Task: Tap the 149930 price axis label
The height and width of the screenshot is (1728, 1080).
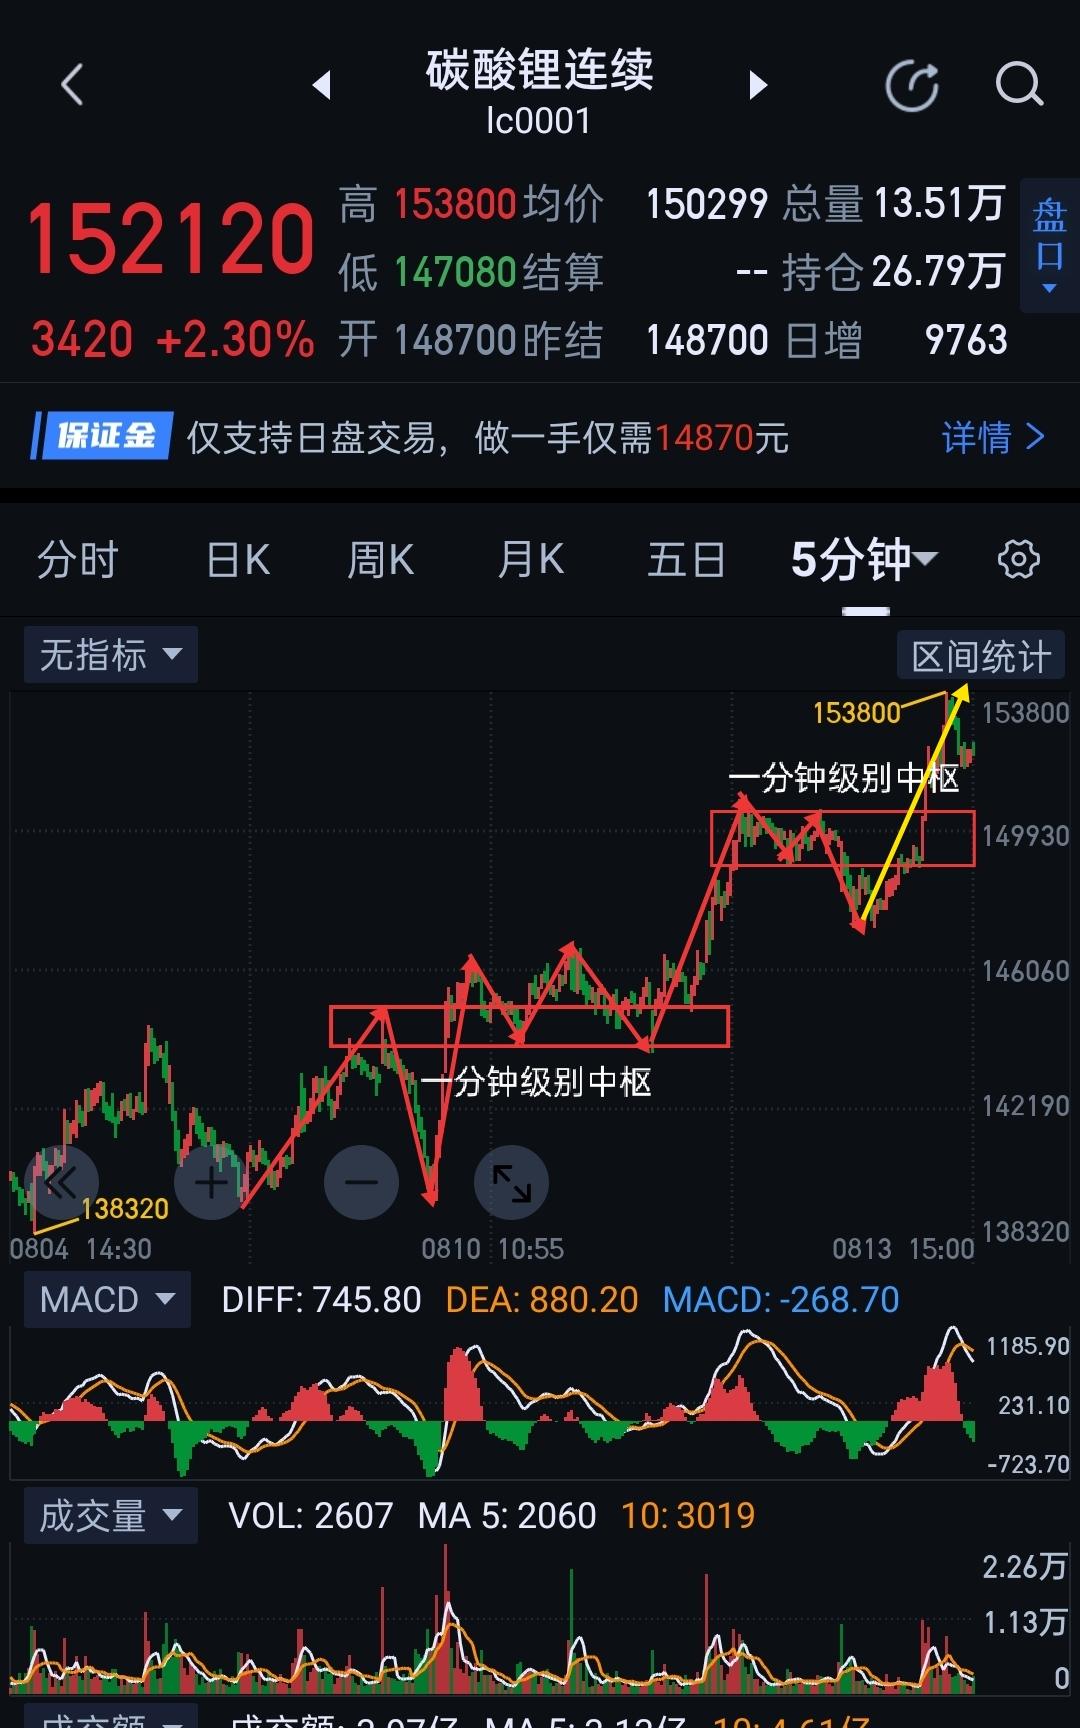Action: [x=1026, y=836]
